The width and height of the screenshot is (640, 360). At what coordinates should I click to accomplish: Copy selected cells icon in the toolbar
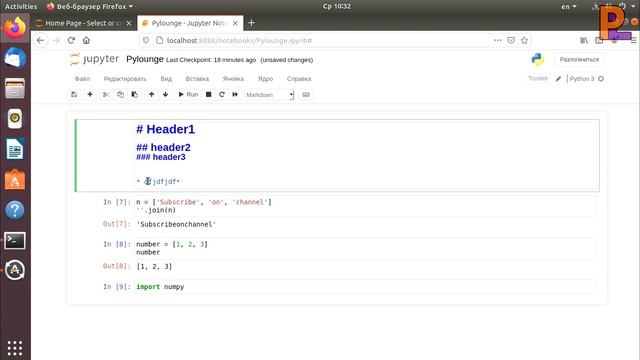pos(120,94)
